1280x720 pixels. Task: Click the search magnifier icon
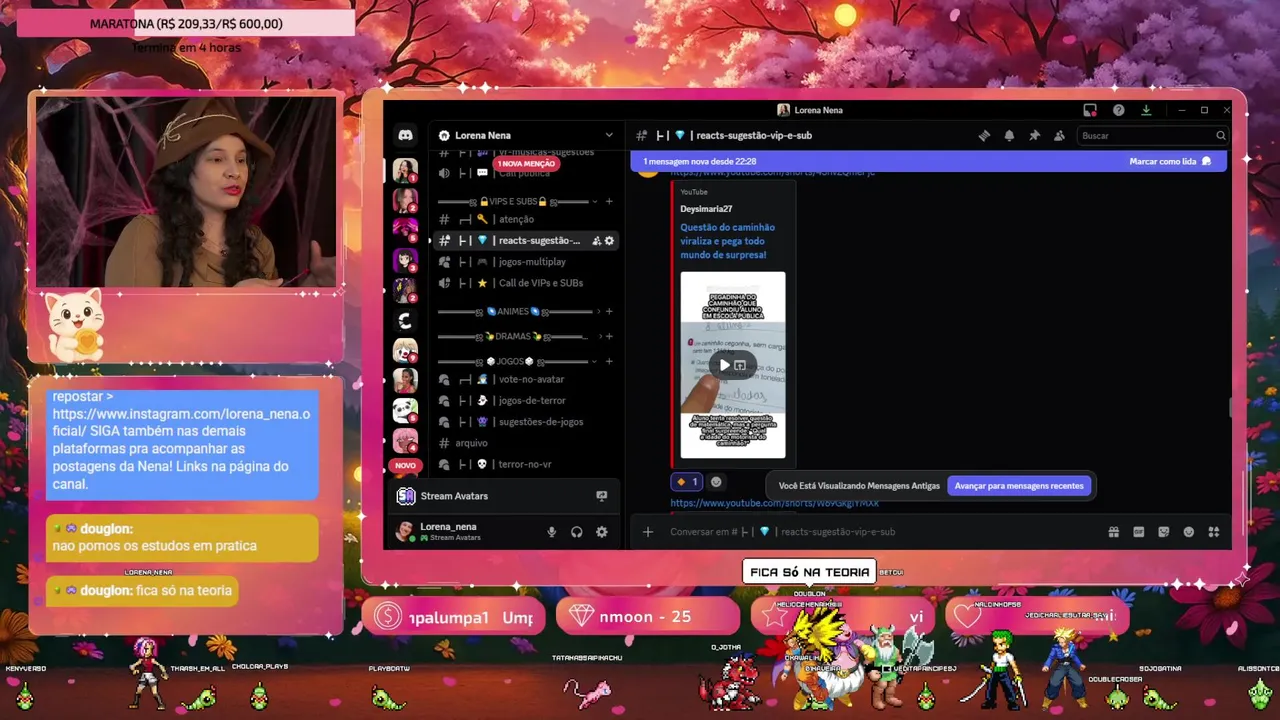(x=1220, y=135)
